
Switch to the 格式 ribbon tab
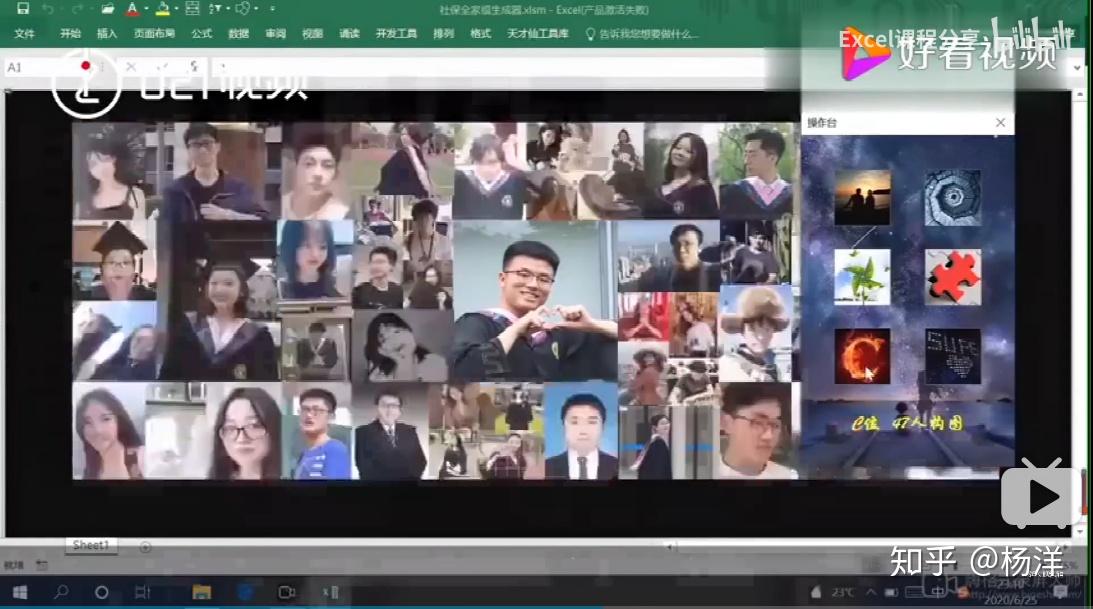point(480,33)
